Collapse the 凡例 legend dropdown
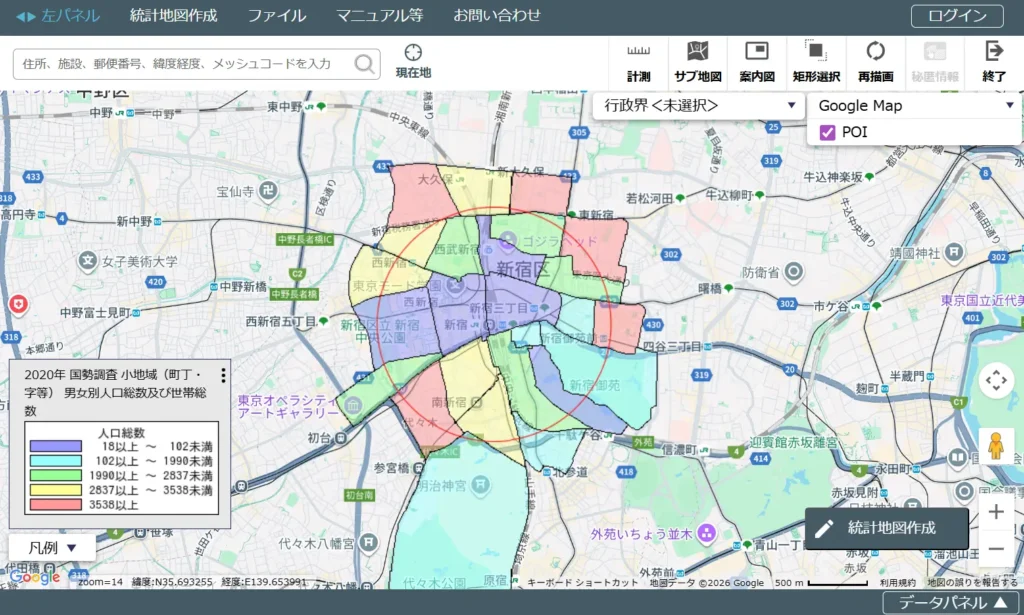This screenshot has width=1024, height=615. pyautogui.click(x=52, y=547)
